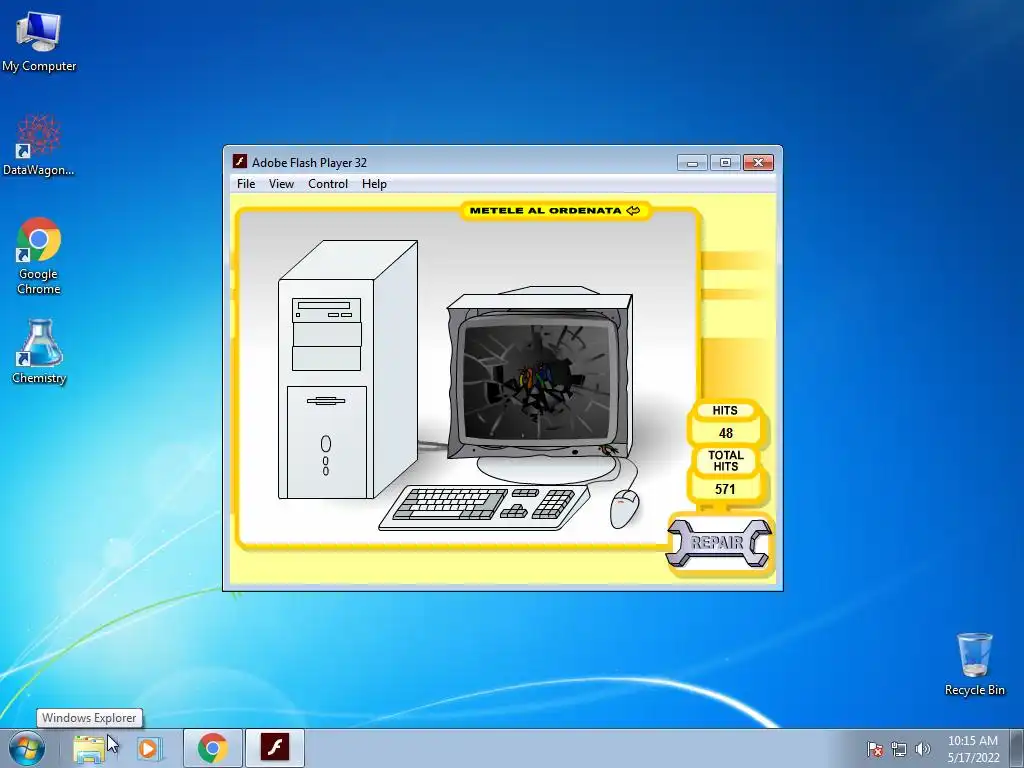This screenshot has height=768, width=1024.
Task: Open Windows Explorer from the taskbar
Action: [89, 749]
